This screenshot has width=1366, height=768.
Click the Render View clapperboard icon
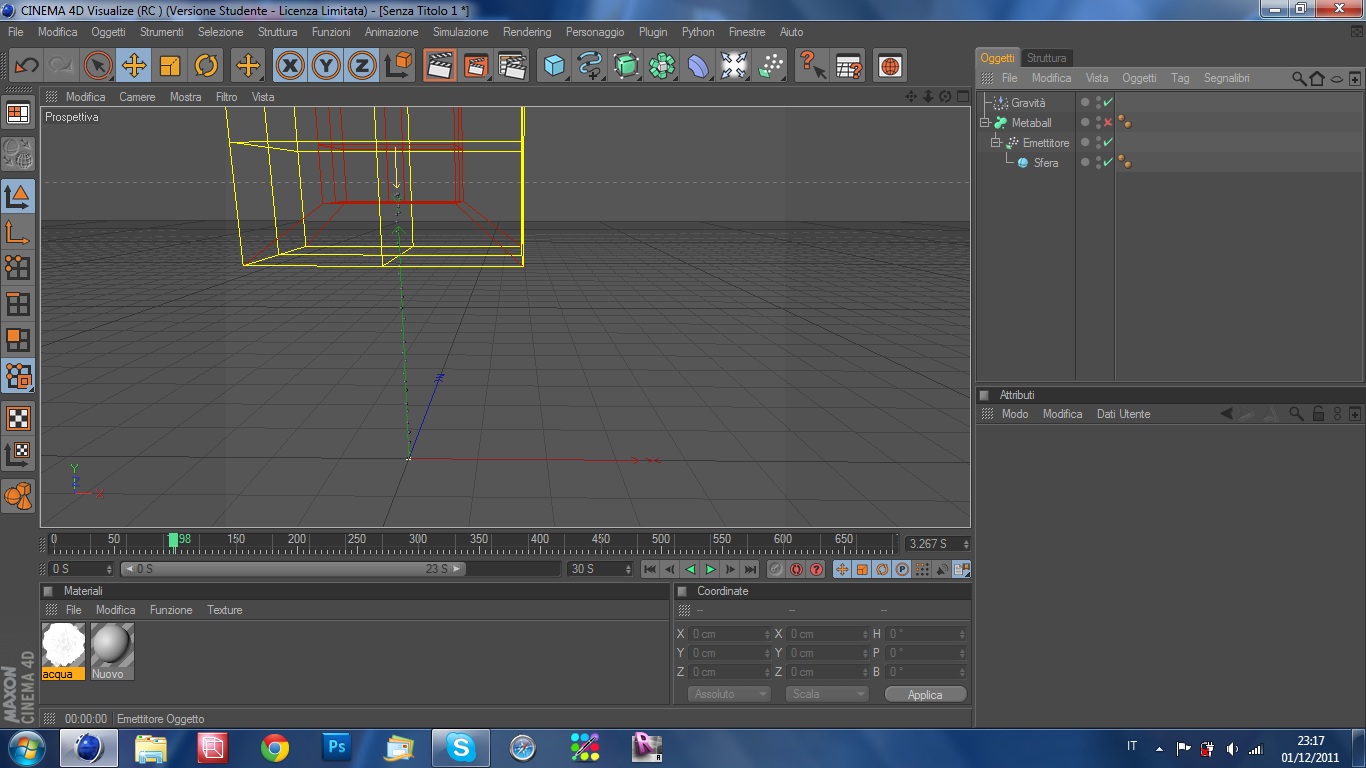tap(439, 66)
